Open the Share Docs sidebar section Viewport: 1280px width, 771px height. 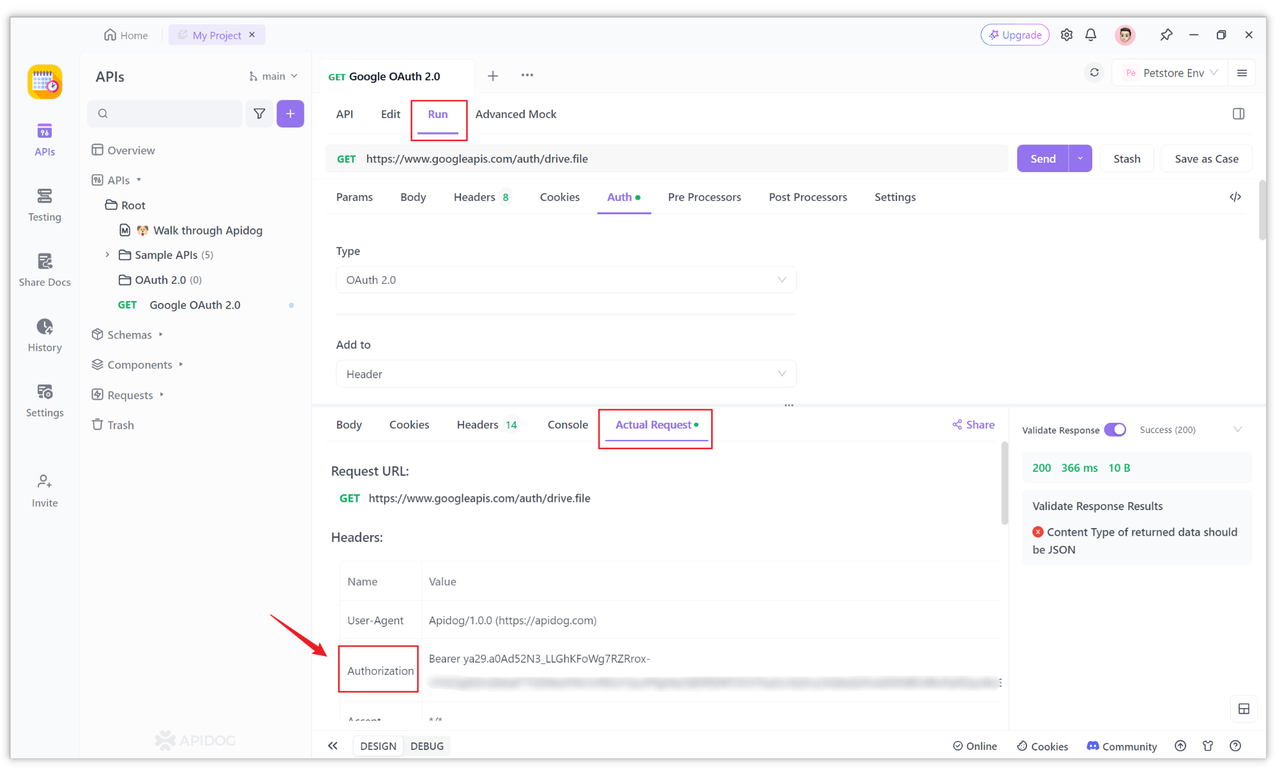[x=44, y=270]
